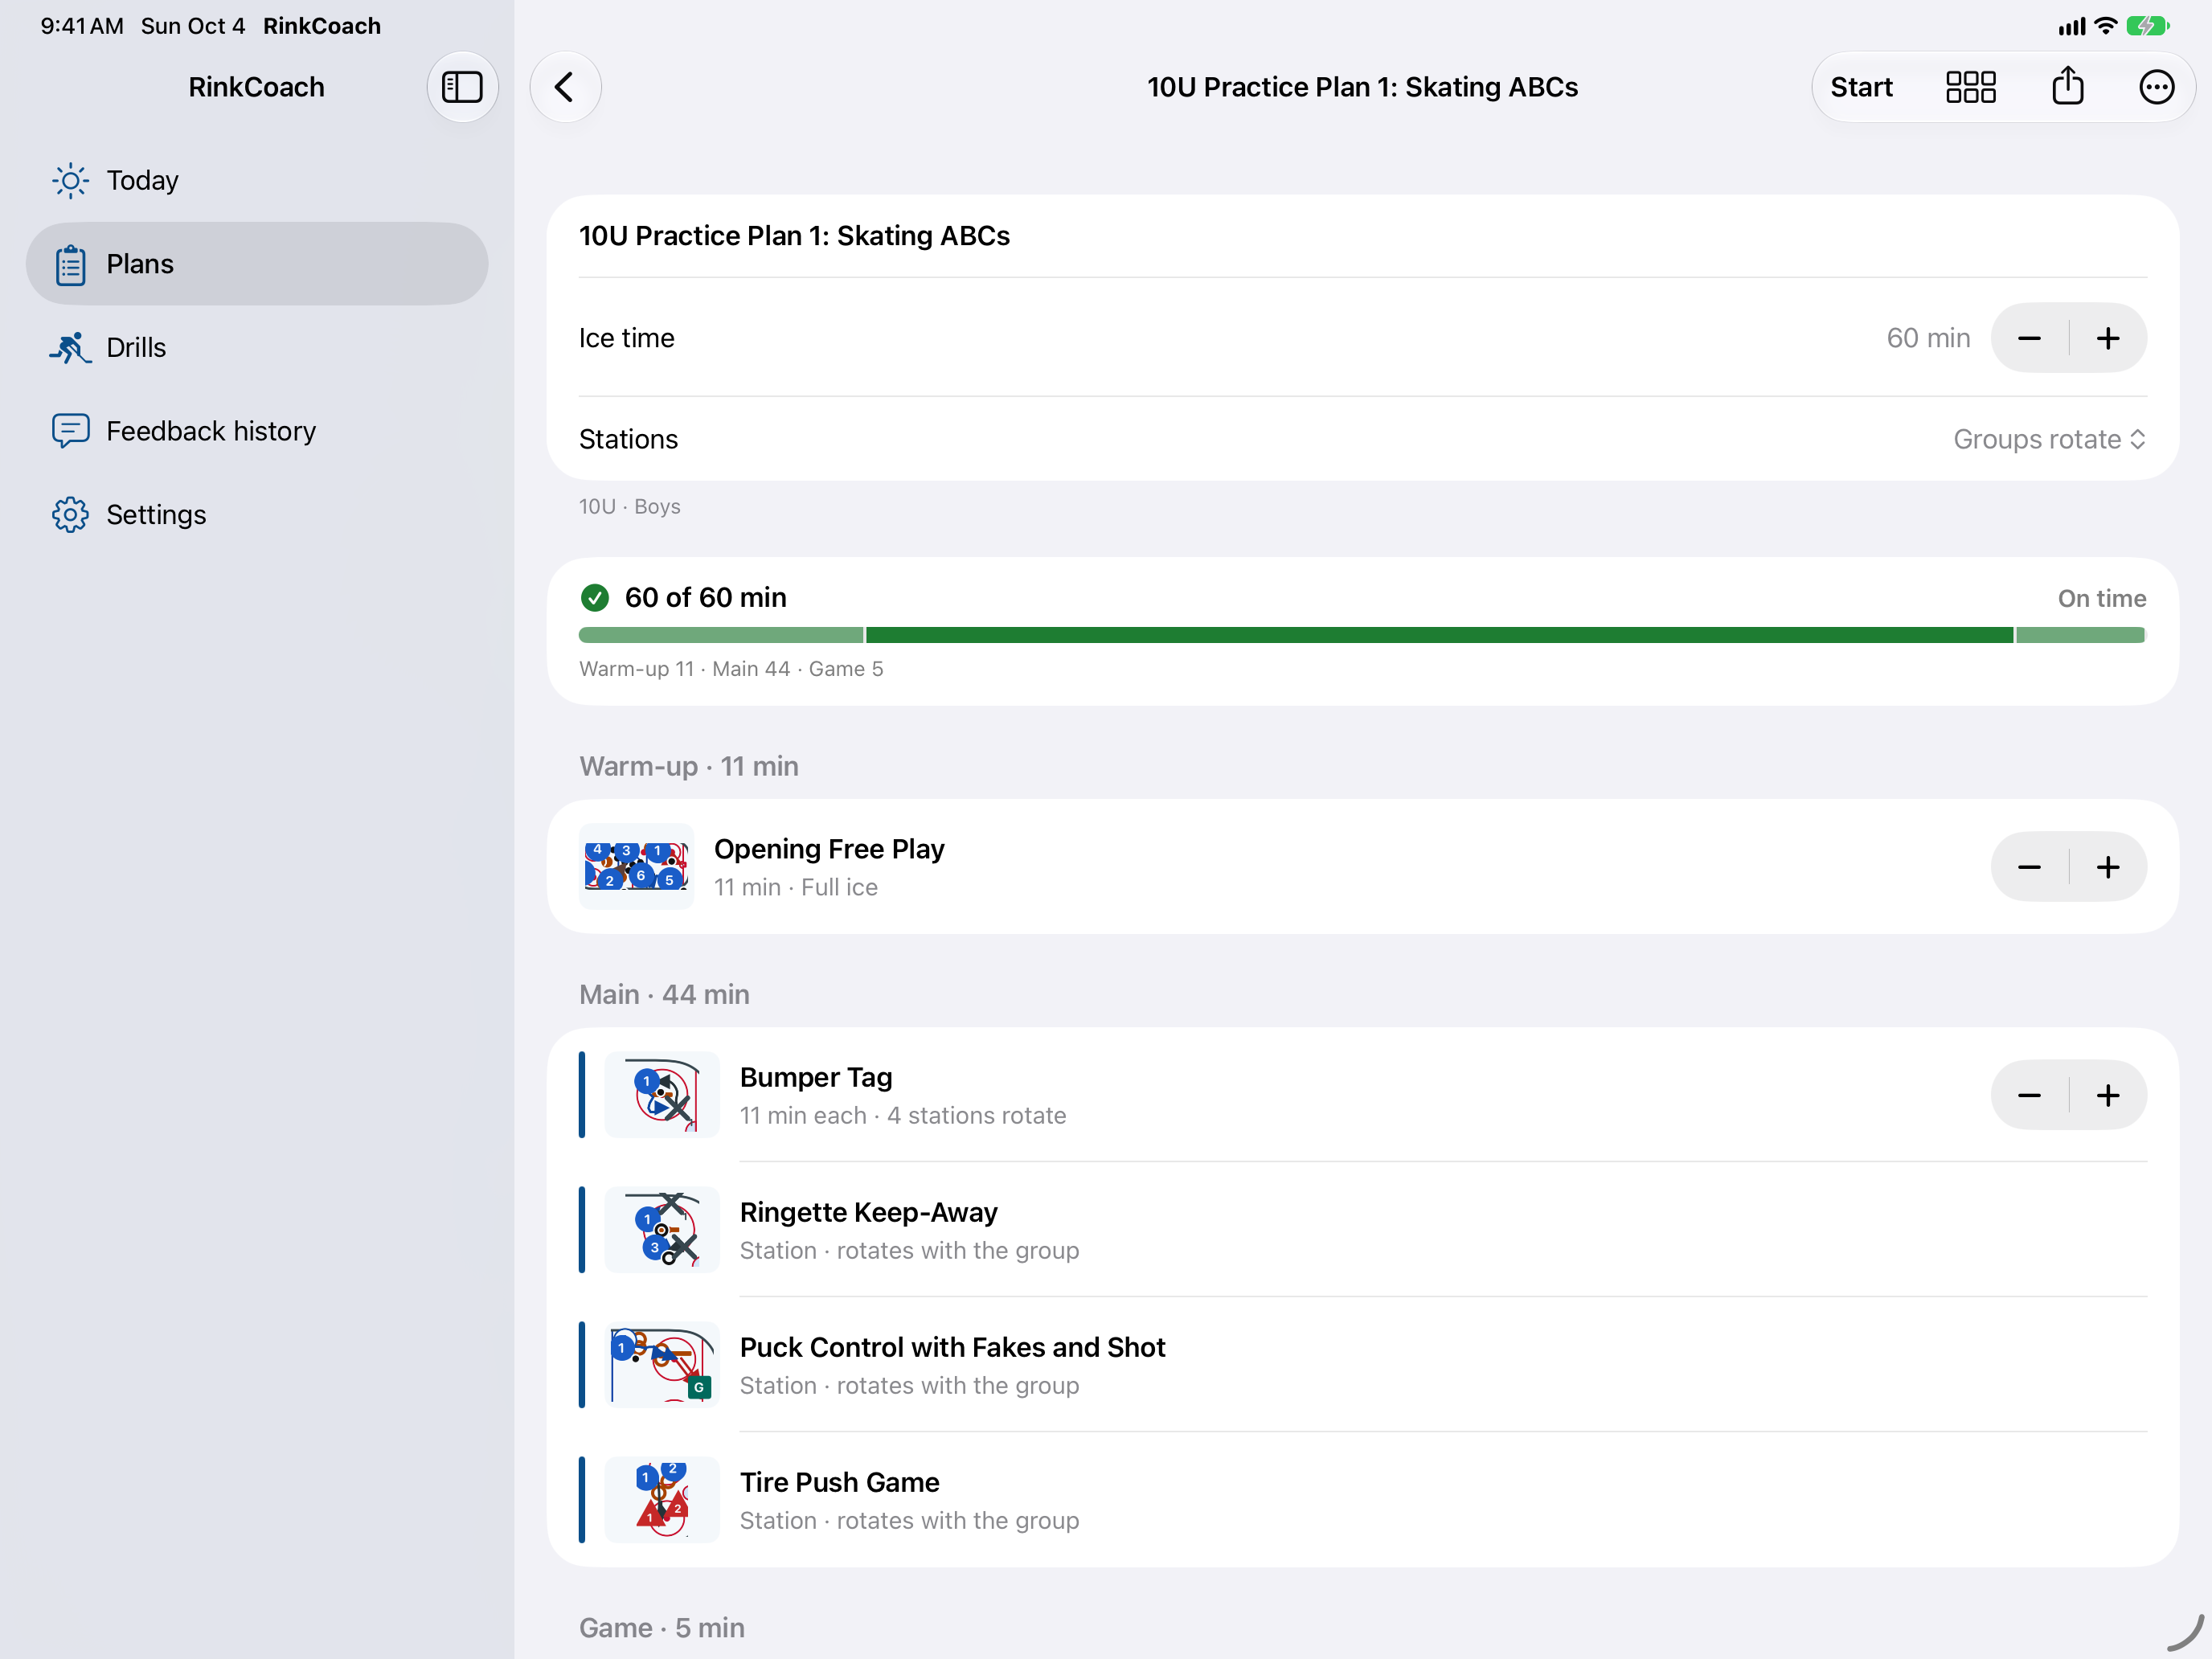Click the Bumper Tag title
The image size is (2212, 1659).
tap(816, 1077)
